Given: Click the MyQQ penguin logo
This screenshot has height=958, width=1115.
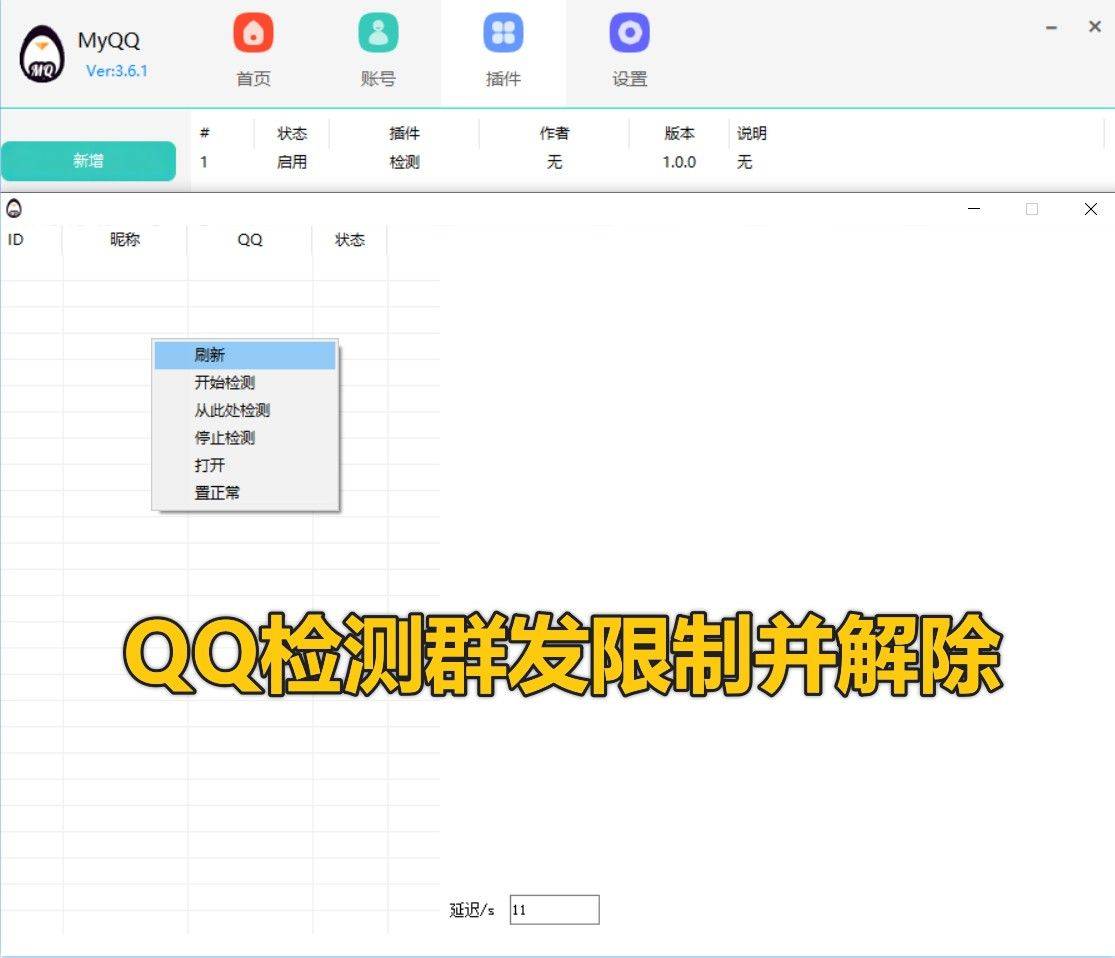Looking at the screenshot, I should click(42, 54).
